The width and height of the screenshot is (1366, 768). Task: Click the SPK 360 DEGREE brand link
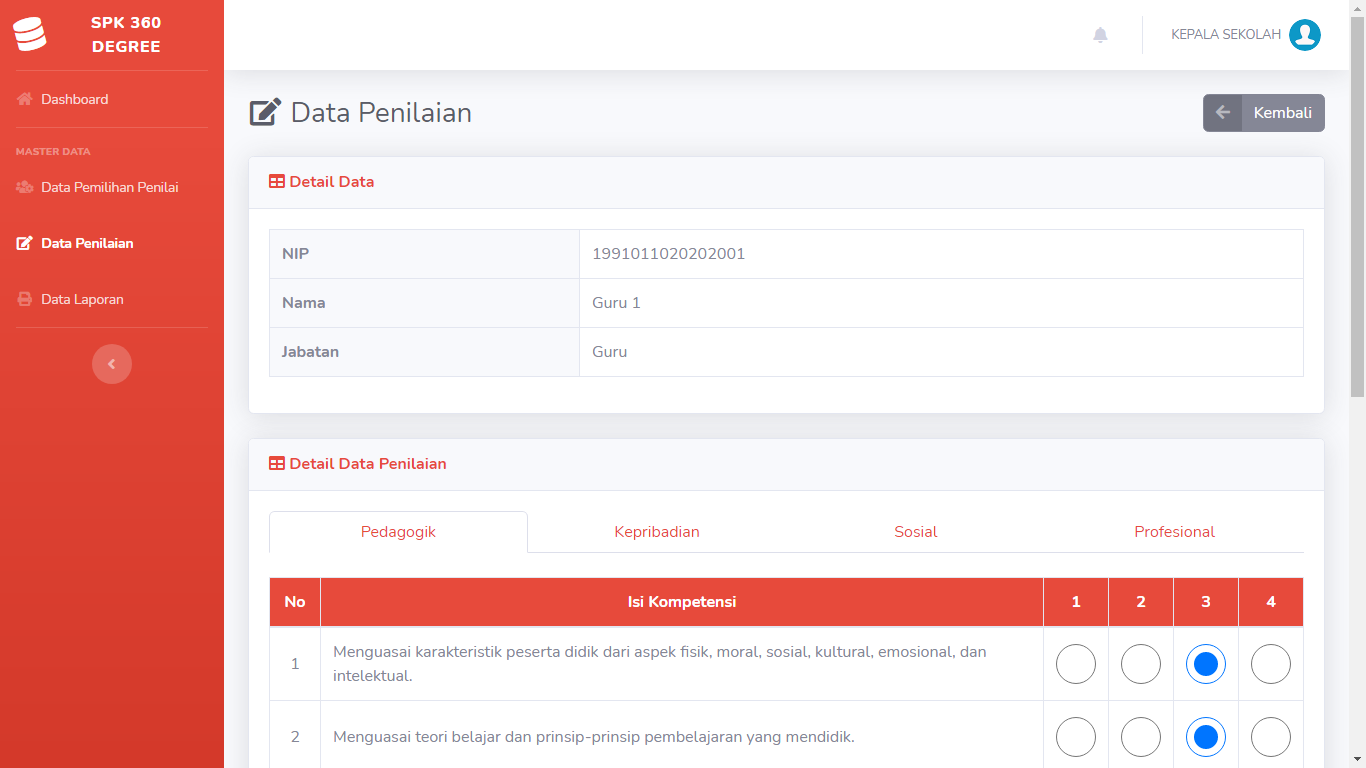pyautogui.click(x=112, y=35)
